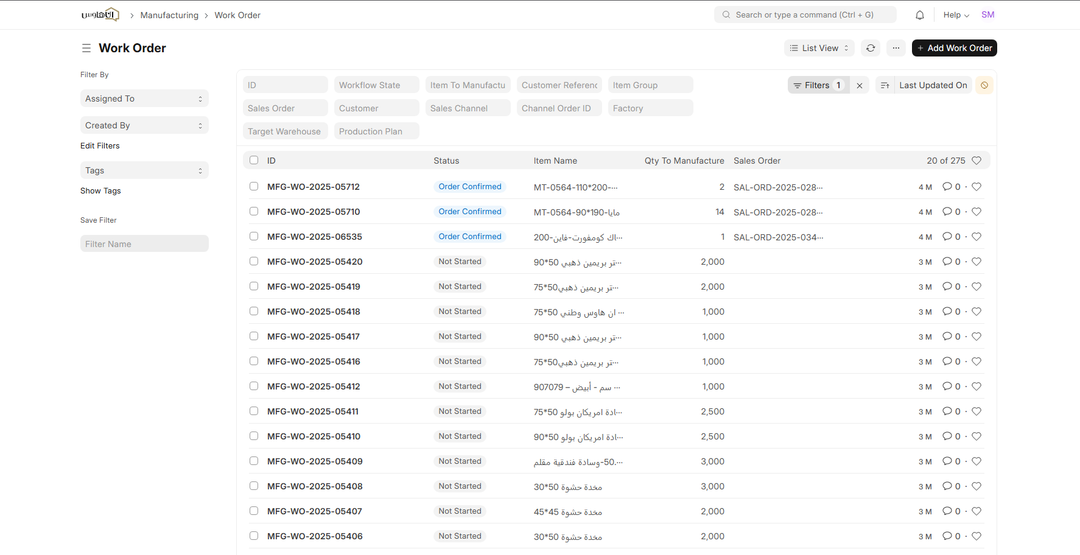Click the Filter Name input field

pos(144,244)
